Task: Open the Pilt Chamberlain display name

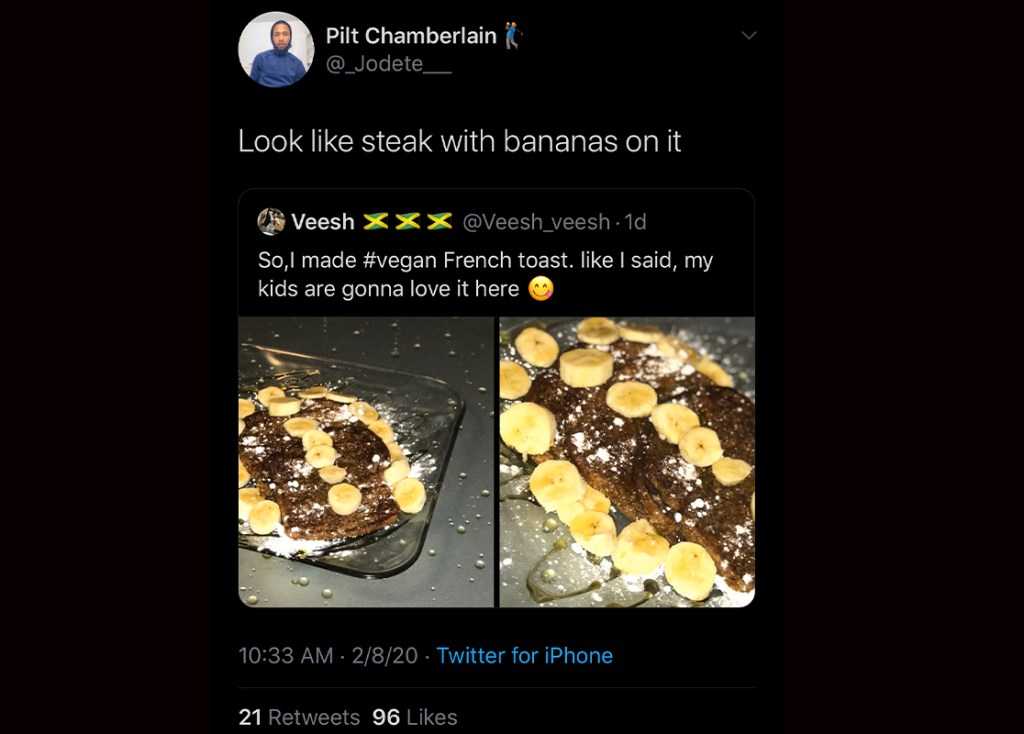Action: pyautogui.click(x=411, y=36)
